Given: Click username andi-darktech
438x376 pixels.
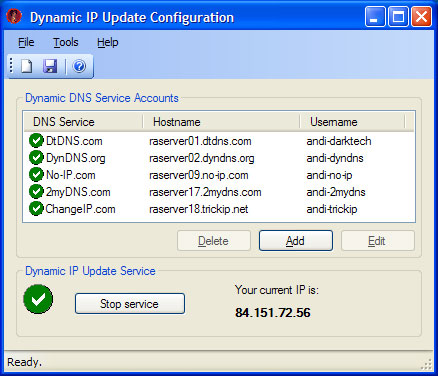Looking at the screenshot, I should (339, 141).
